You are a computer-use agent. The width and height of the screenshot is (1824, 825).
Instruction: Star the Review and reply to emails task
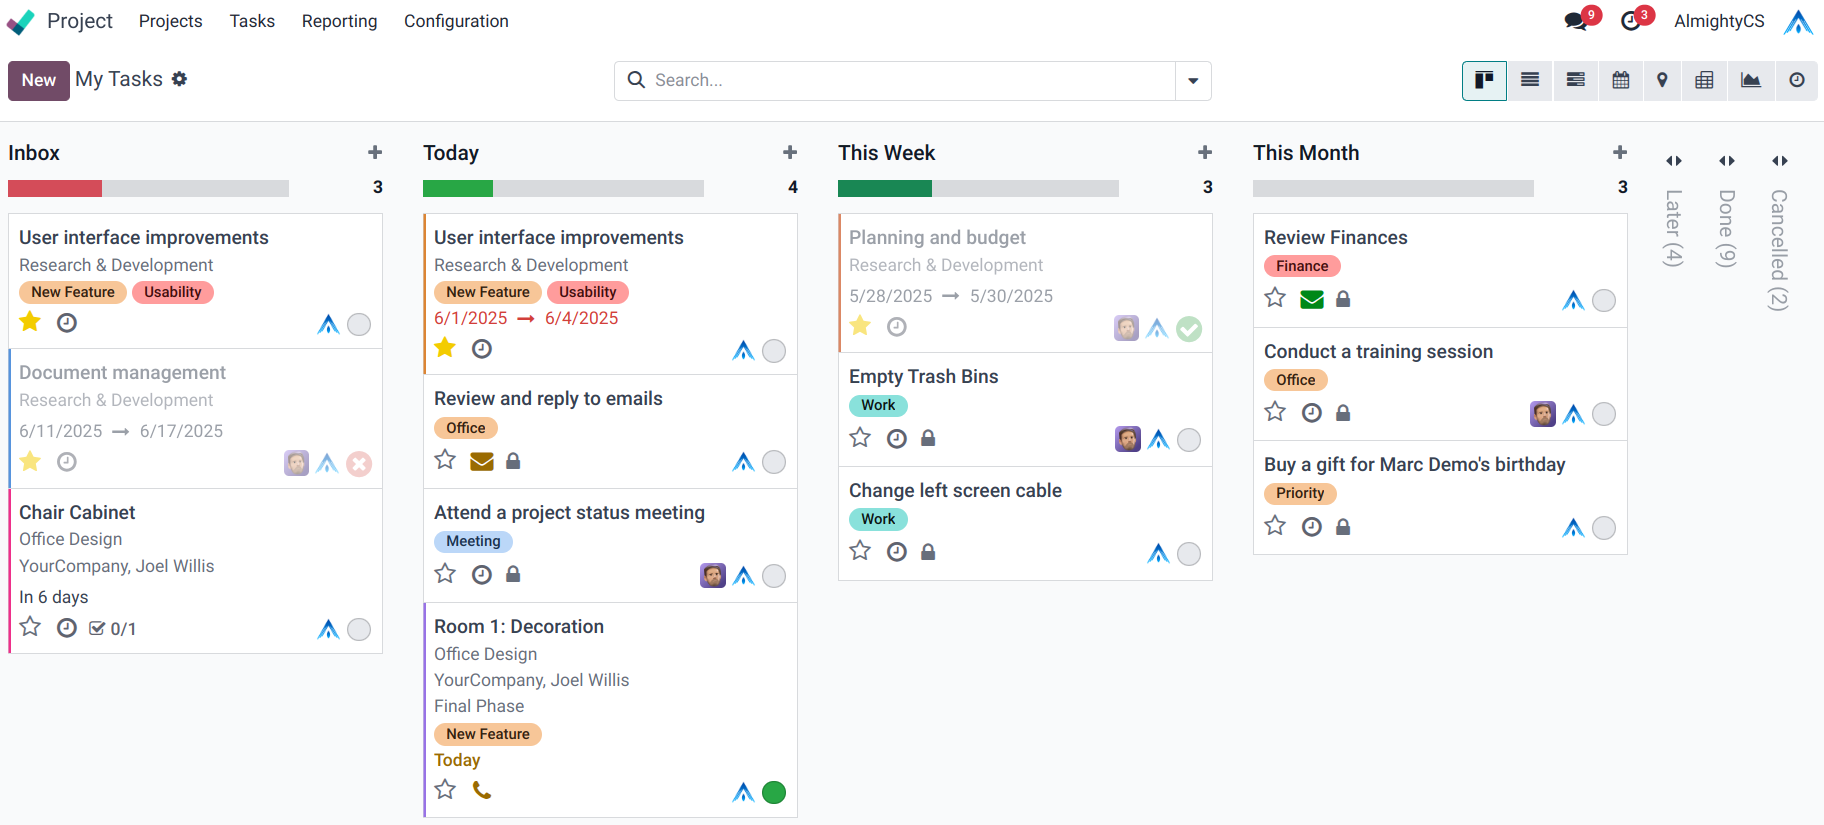(x=445, y=460)
